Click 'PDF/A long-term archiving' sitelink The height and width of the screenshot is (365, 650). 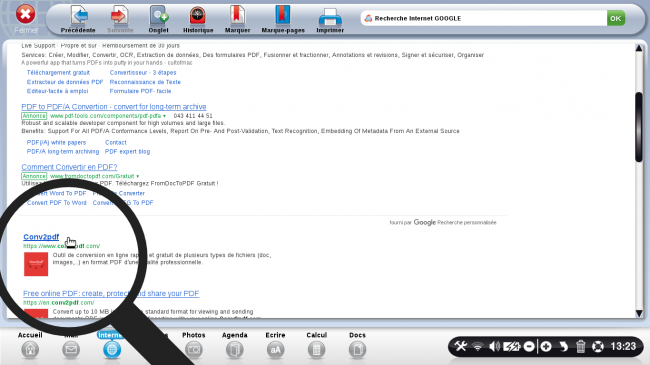click(x=63, y=152)
